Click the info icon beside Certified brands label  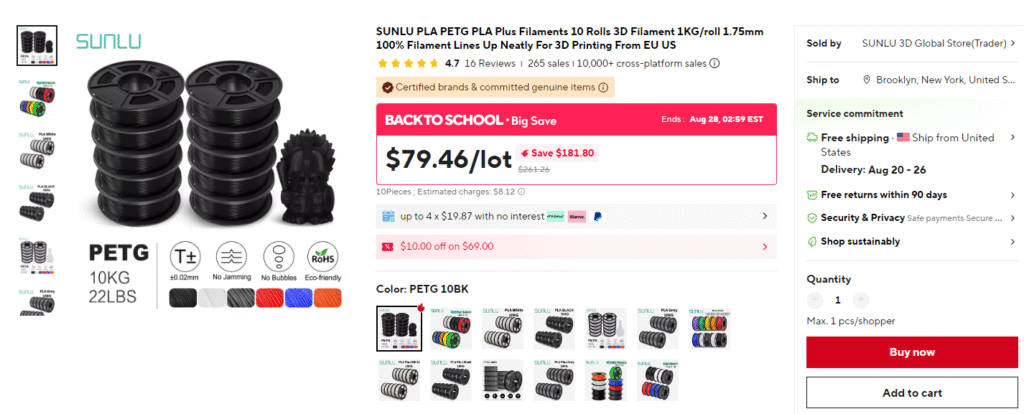click(603, 88)
